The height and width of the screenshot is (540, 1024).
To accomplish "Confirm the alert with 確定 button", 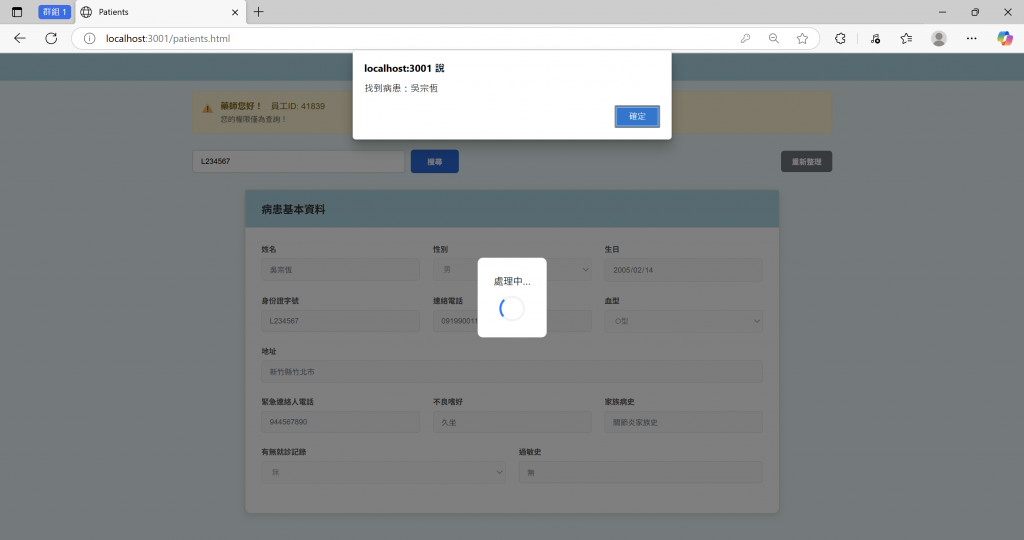I will tap(637, 116).
